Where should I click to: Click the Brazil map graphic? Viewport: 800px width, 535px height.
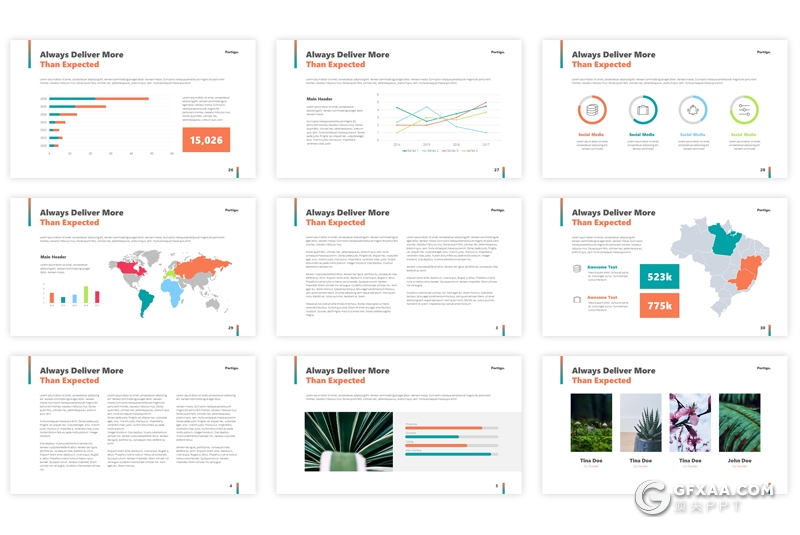point(718,265)
